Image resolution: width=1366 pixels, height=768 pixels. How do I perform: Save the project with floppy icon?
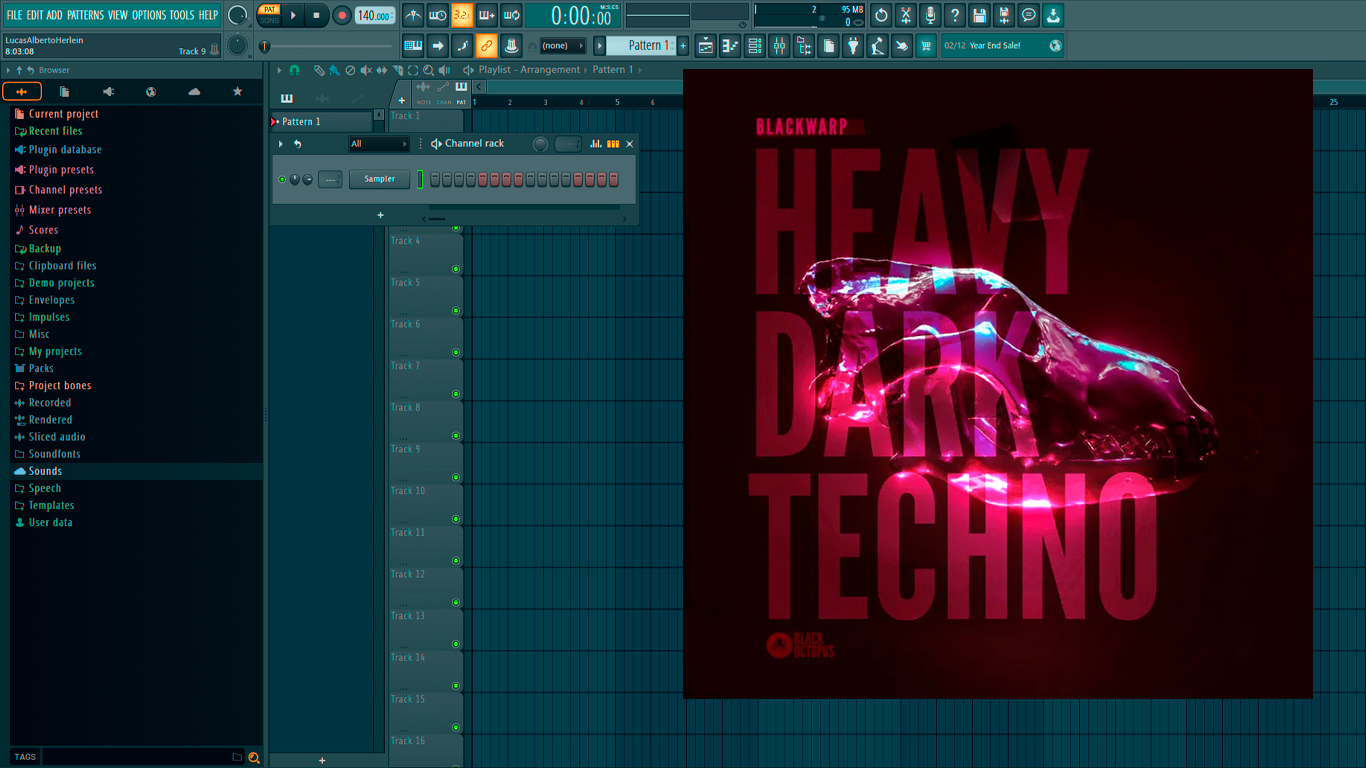(979, 16)
